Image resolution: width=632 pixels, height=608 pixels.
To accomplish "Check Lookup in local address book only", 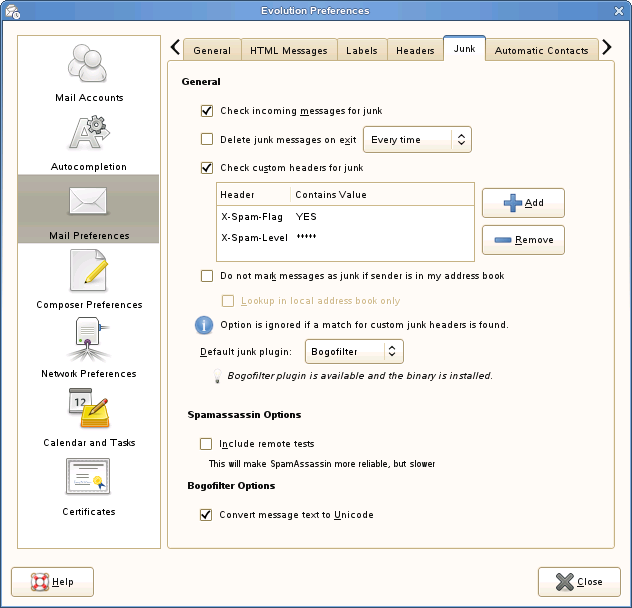I will point(228,301).
